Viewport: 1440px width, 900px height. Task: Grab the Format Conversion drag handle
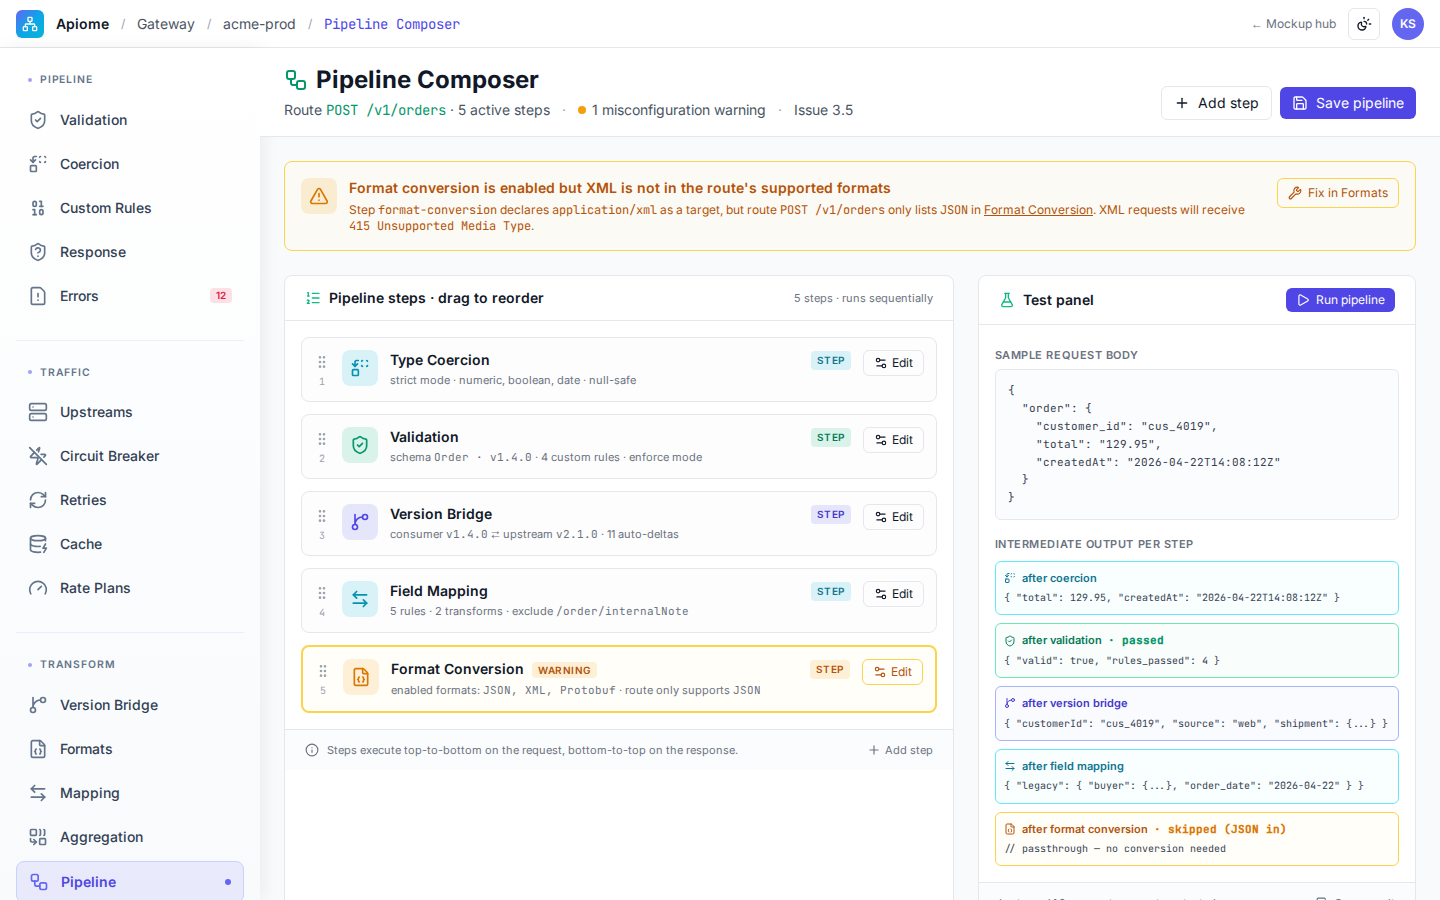click(323, 671)
